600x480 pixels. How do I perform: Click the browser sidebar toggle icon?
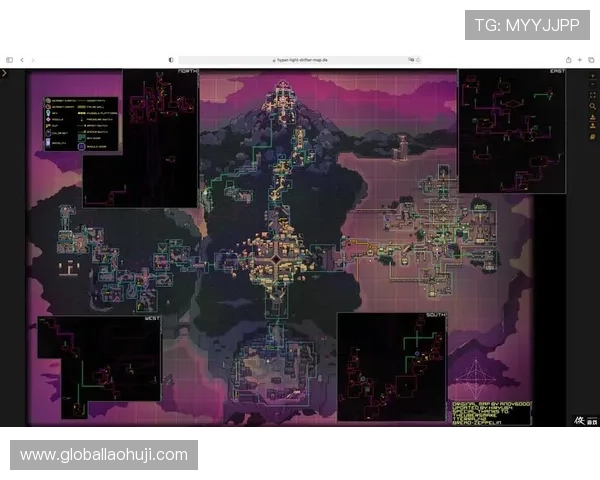[x=10, y=60]
